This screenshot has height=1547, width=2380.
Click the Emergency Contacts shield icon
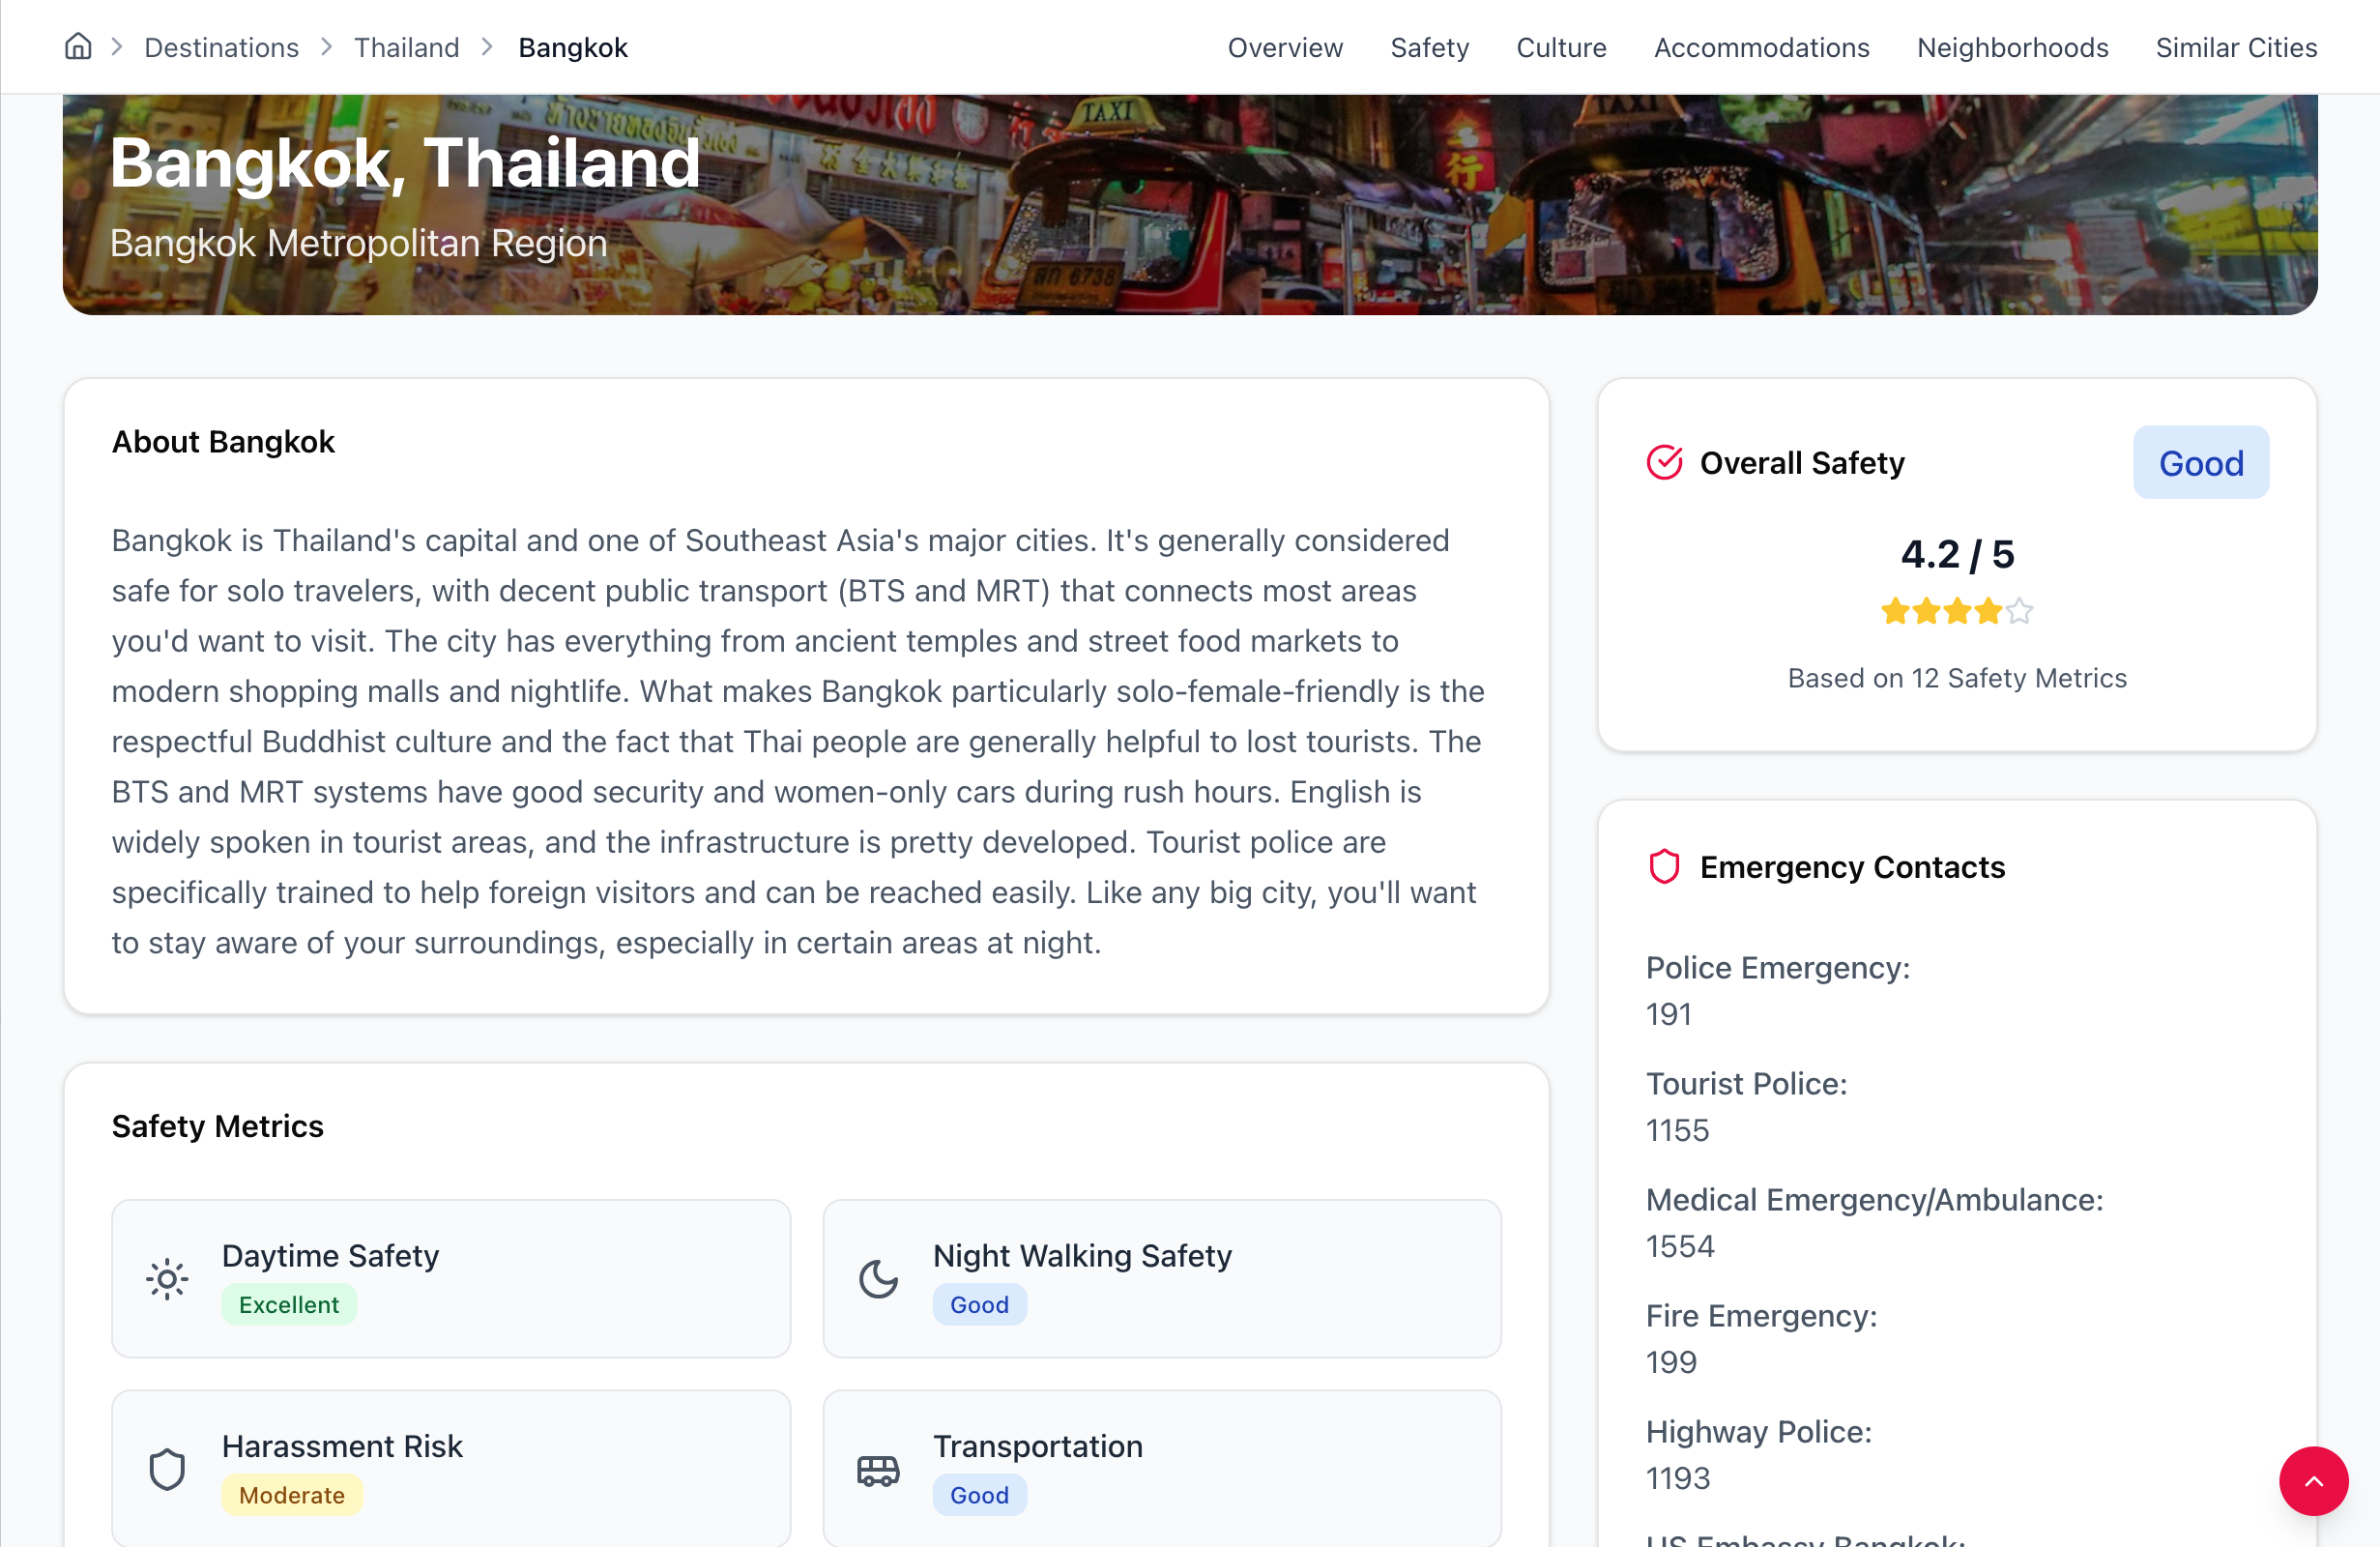(x=1664, y=866)
